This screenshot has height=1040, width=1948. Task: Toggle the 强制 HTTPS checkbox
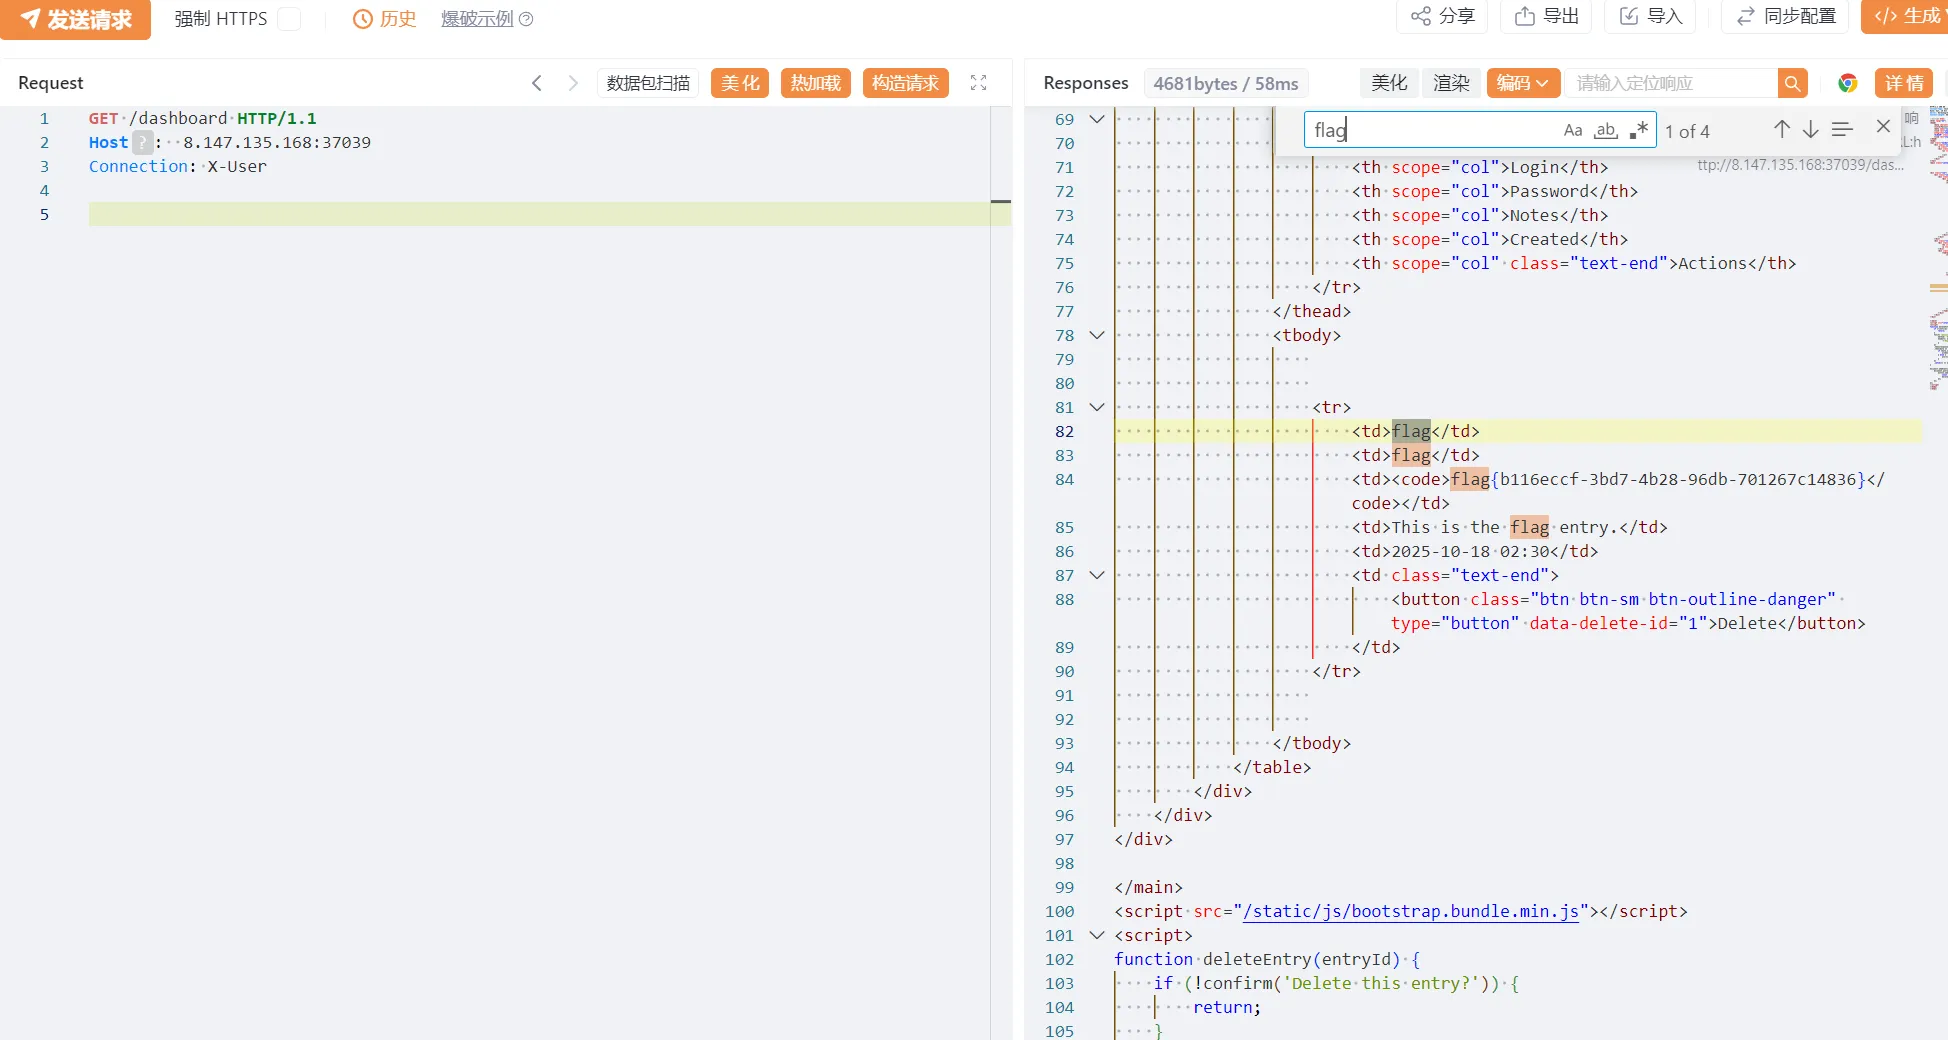[x=289, y=19]
